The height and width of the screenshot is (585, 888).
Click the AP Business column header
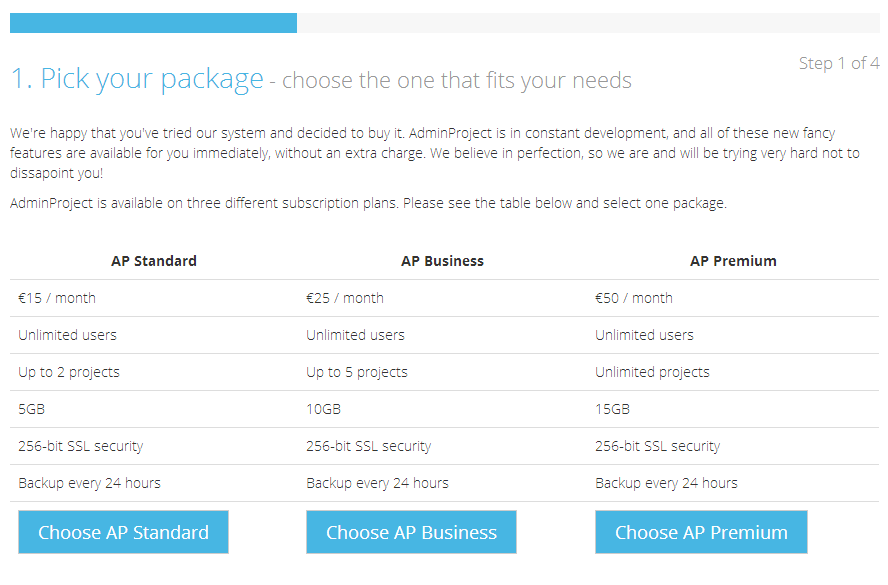click(x=442, y=261)
